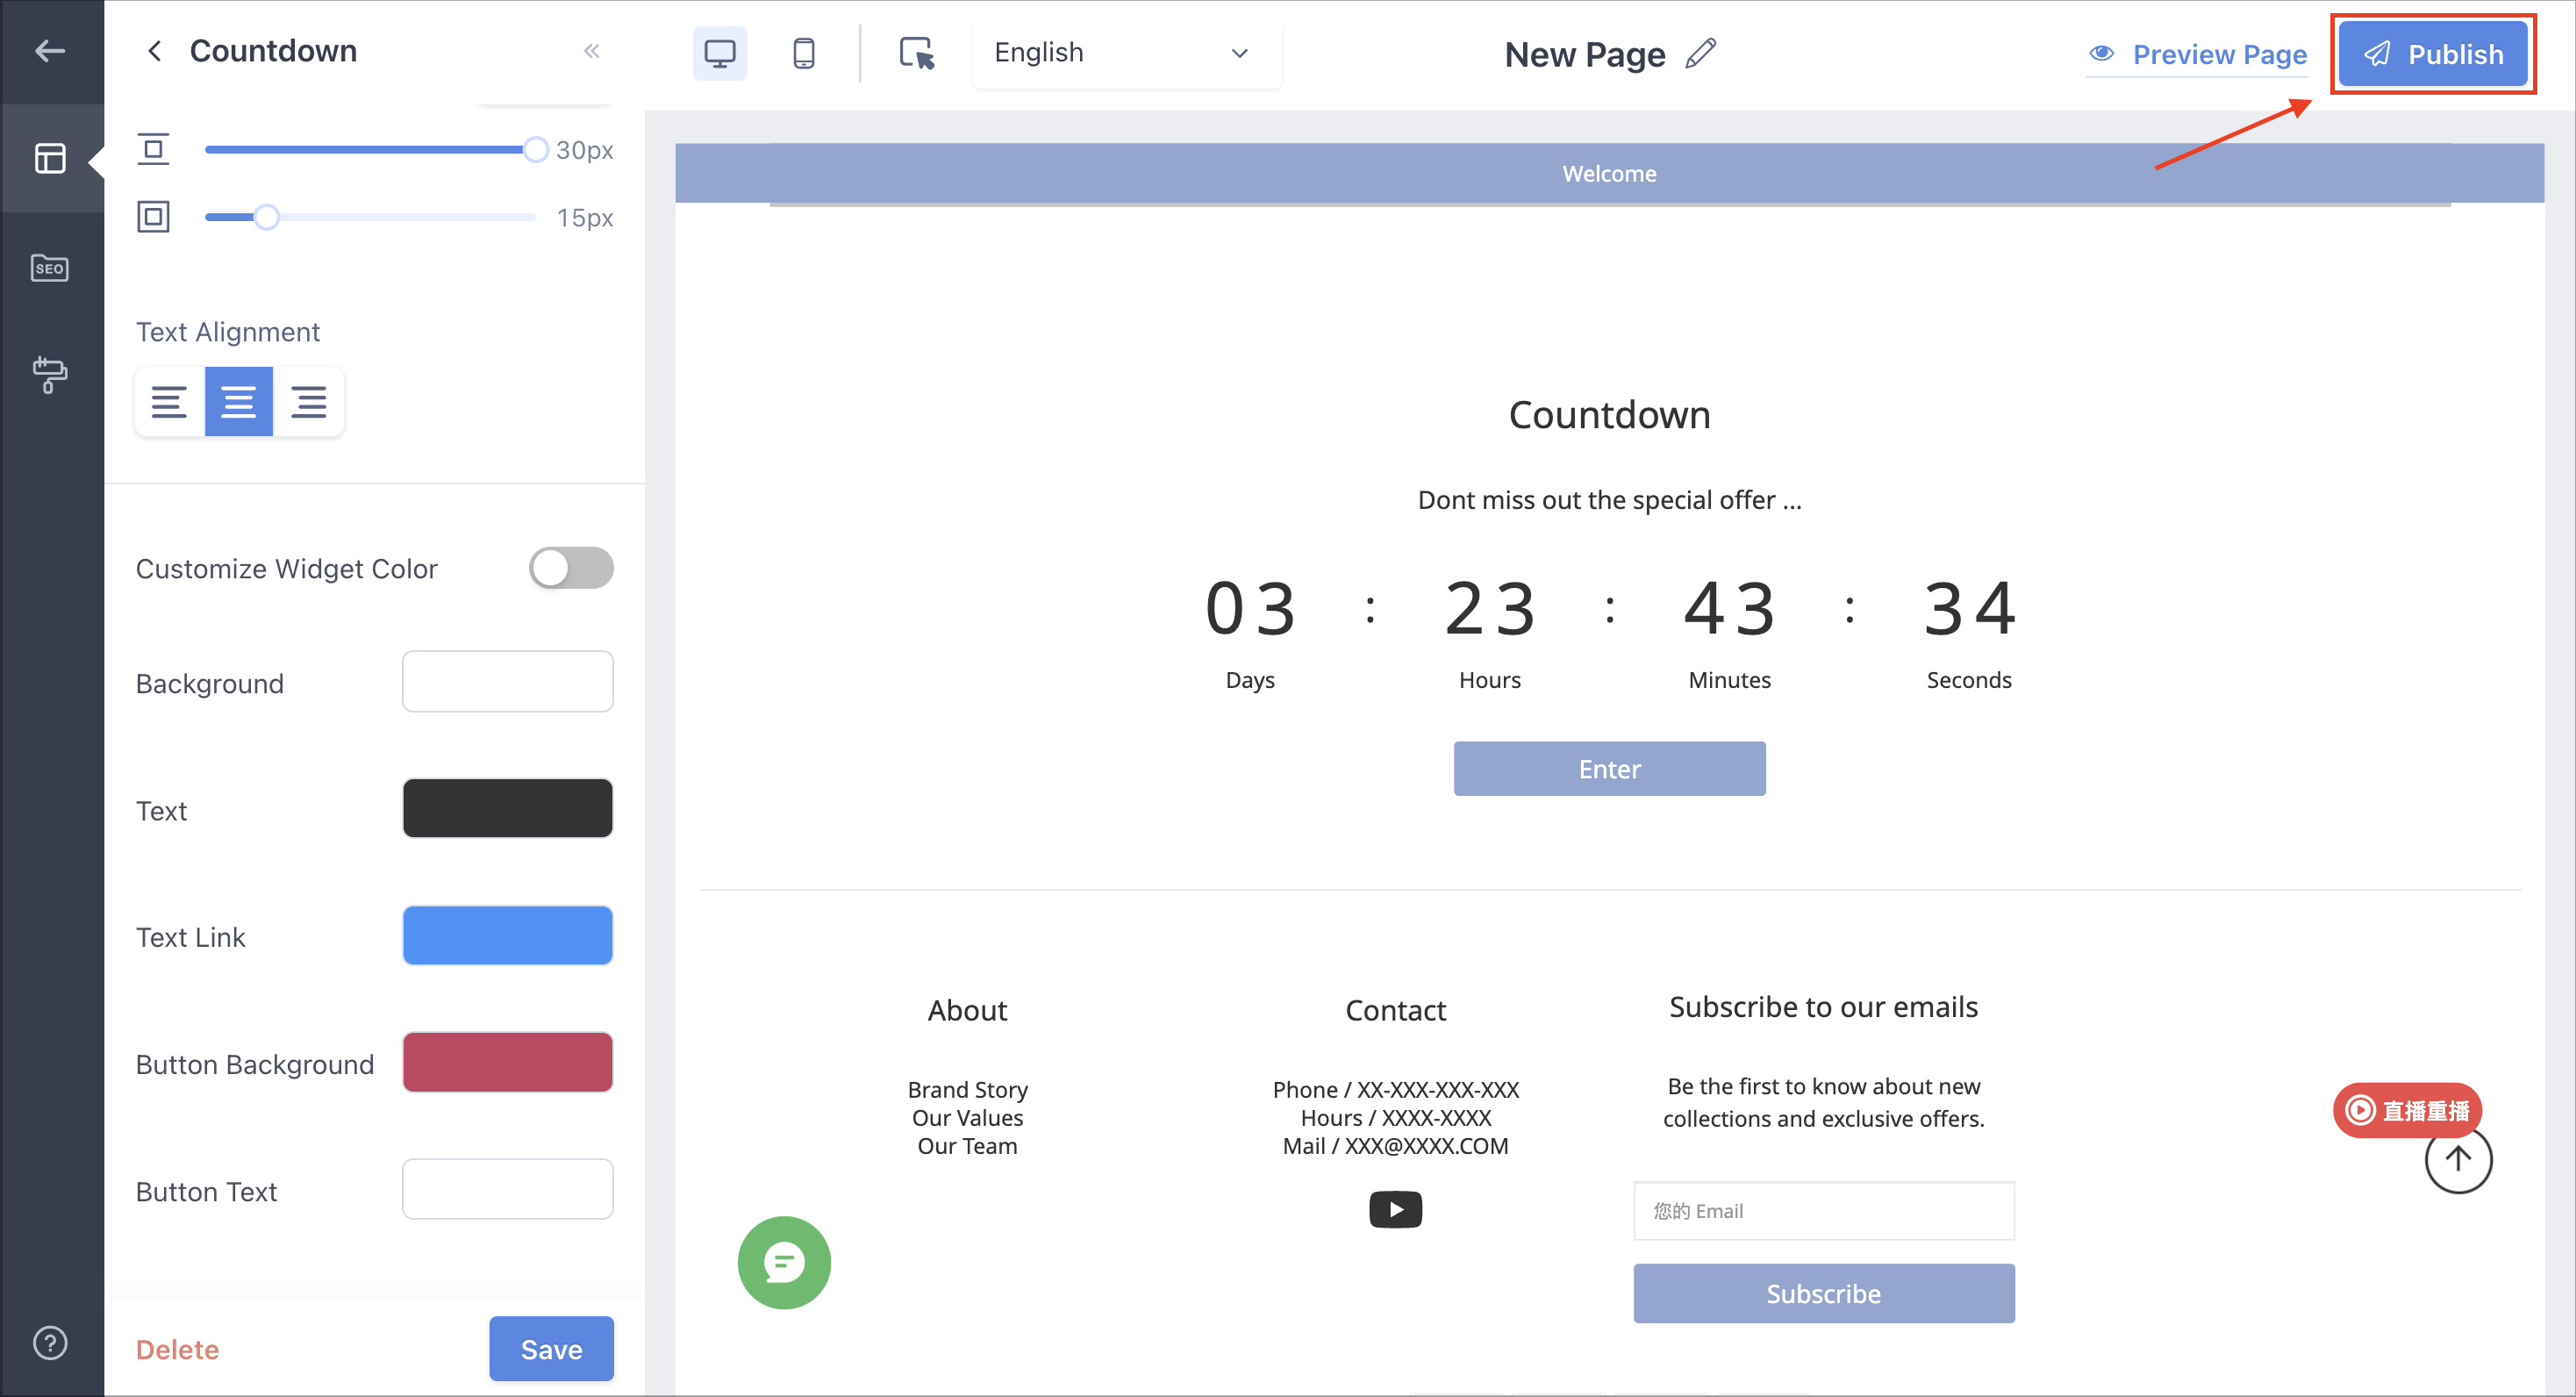Select center text alignment
This screenshot has height=1397, width=2576.
[238, 402]
